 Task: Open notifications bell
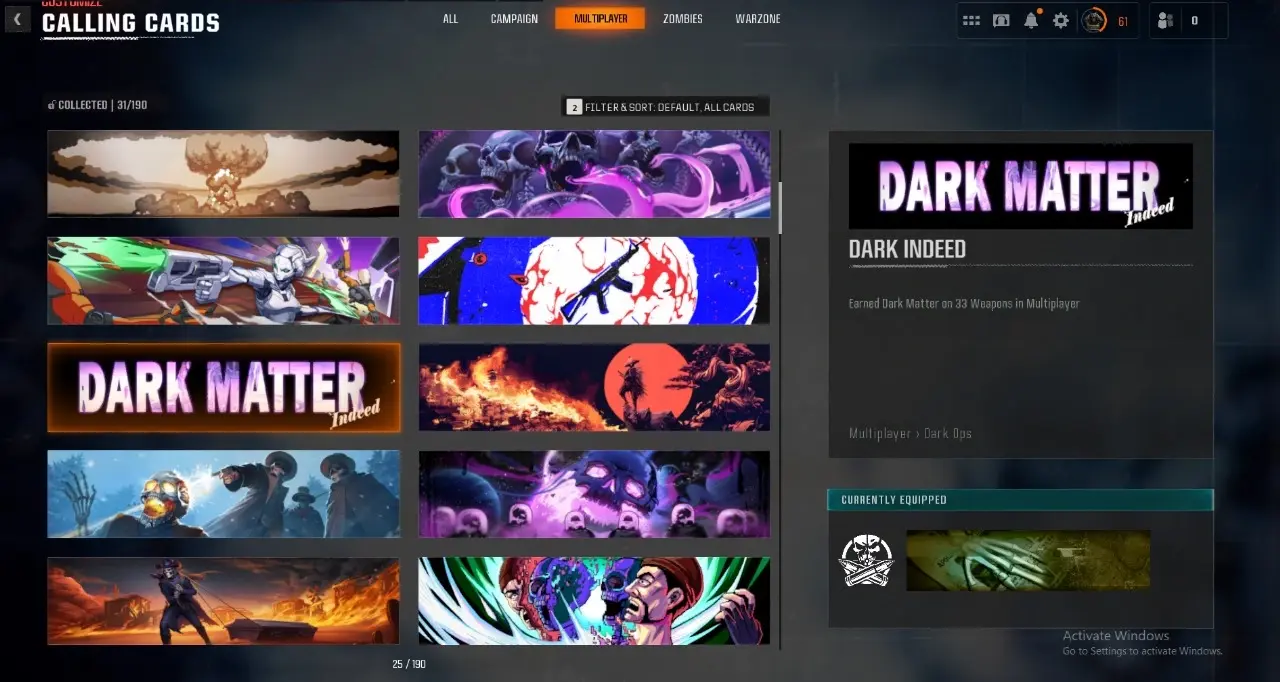(1031, 20)
